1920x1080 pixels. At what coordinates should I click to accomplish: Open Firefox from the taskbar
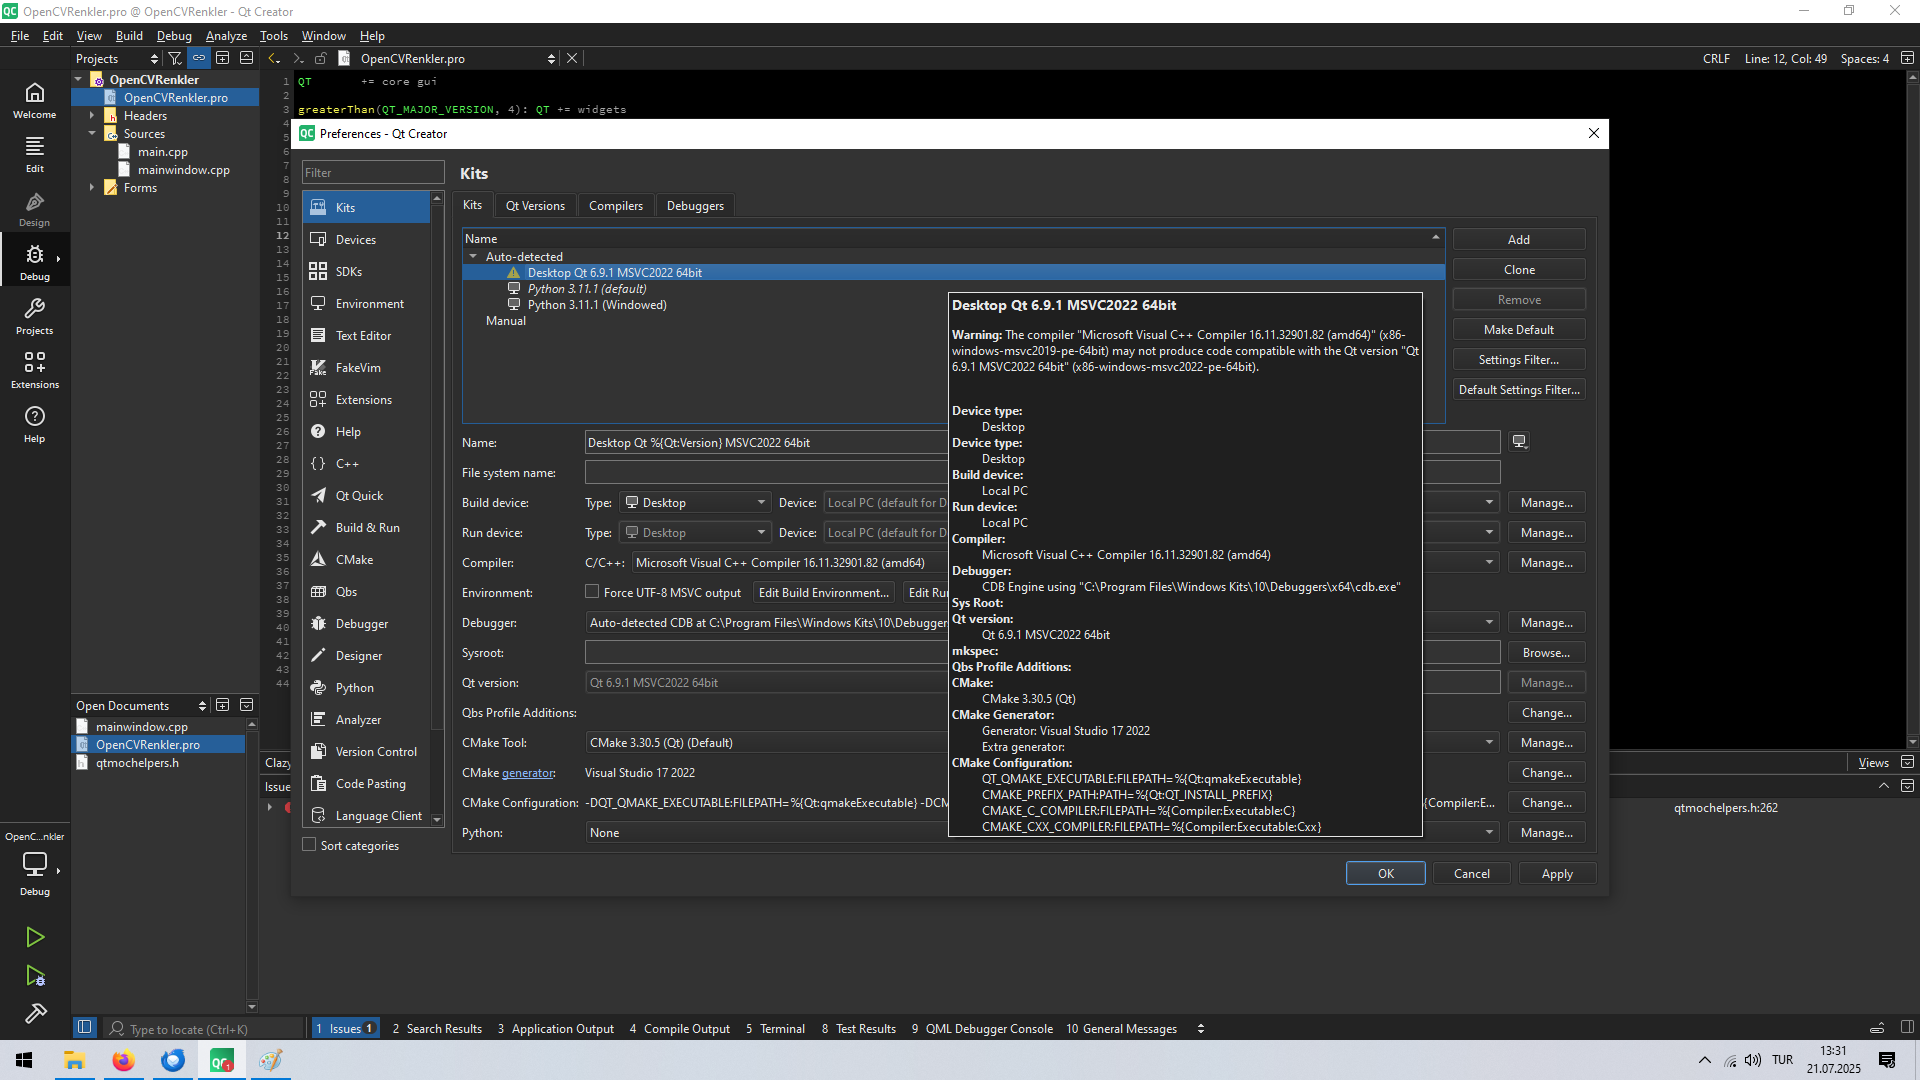pyautogui.click(x=124, y=1060)
